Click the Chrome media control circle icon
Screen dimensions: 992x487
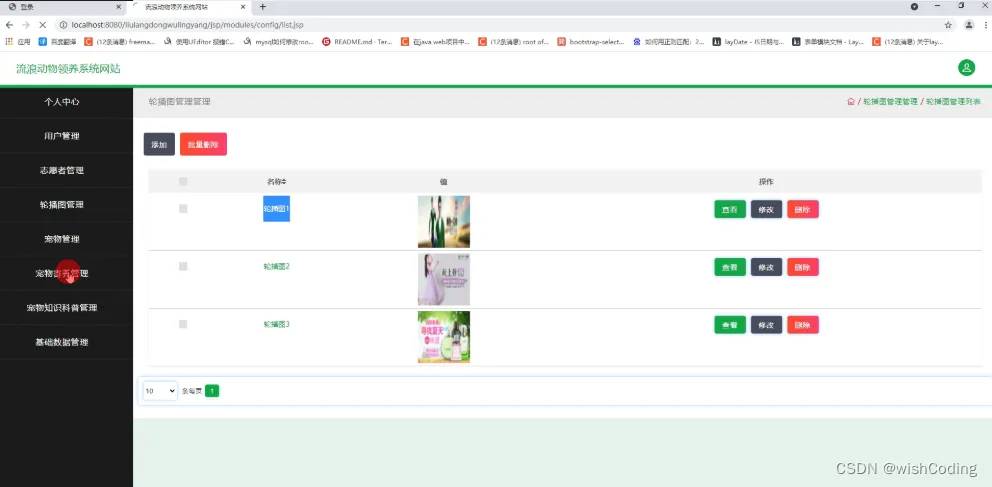click(x=914, y=6)
